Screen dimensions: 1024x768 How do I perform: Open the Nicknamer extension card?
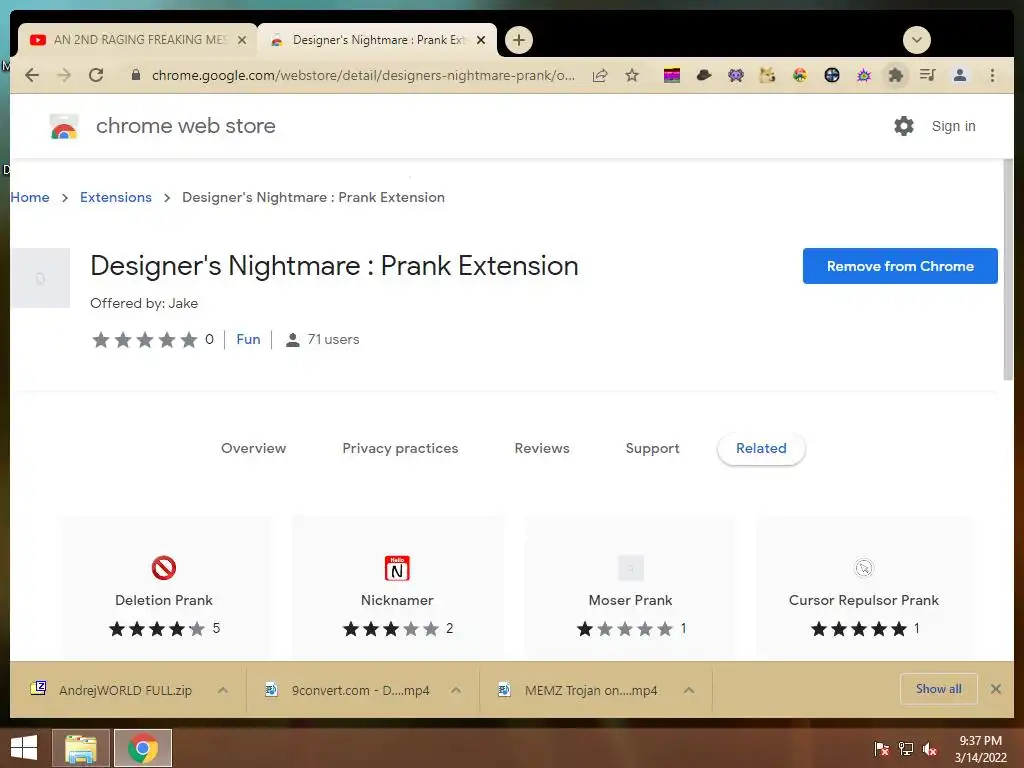pyautogui.click(x=397, y=586)
